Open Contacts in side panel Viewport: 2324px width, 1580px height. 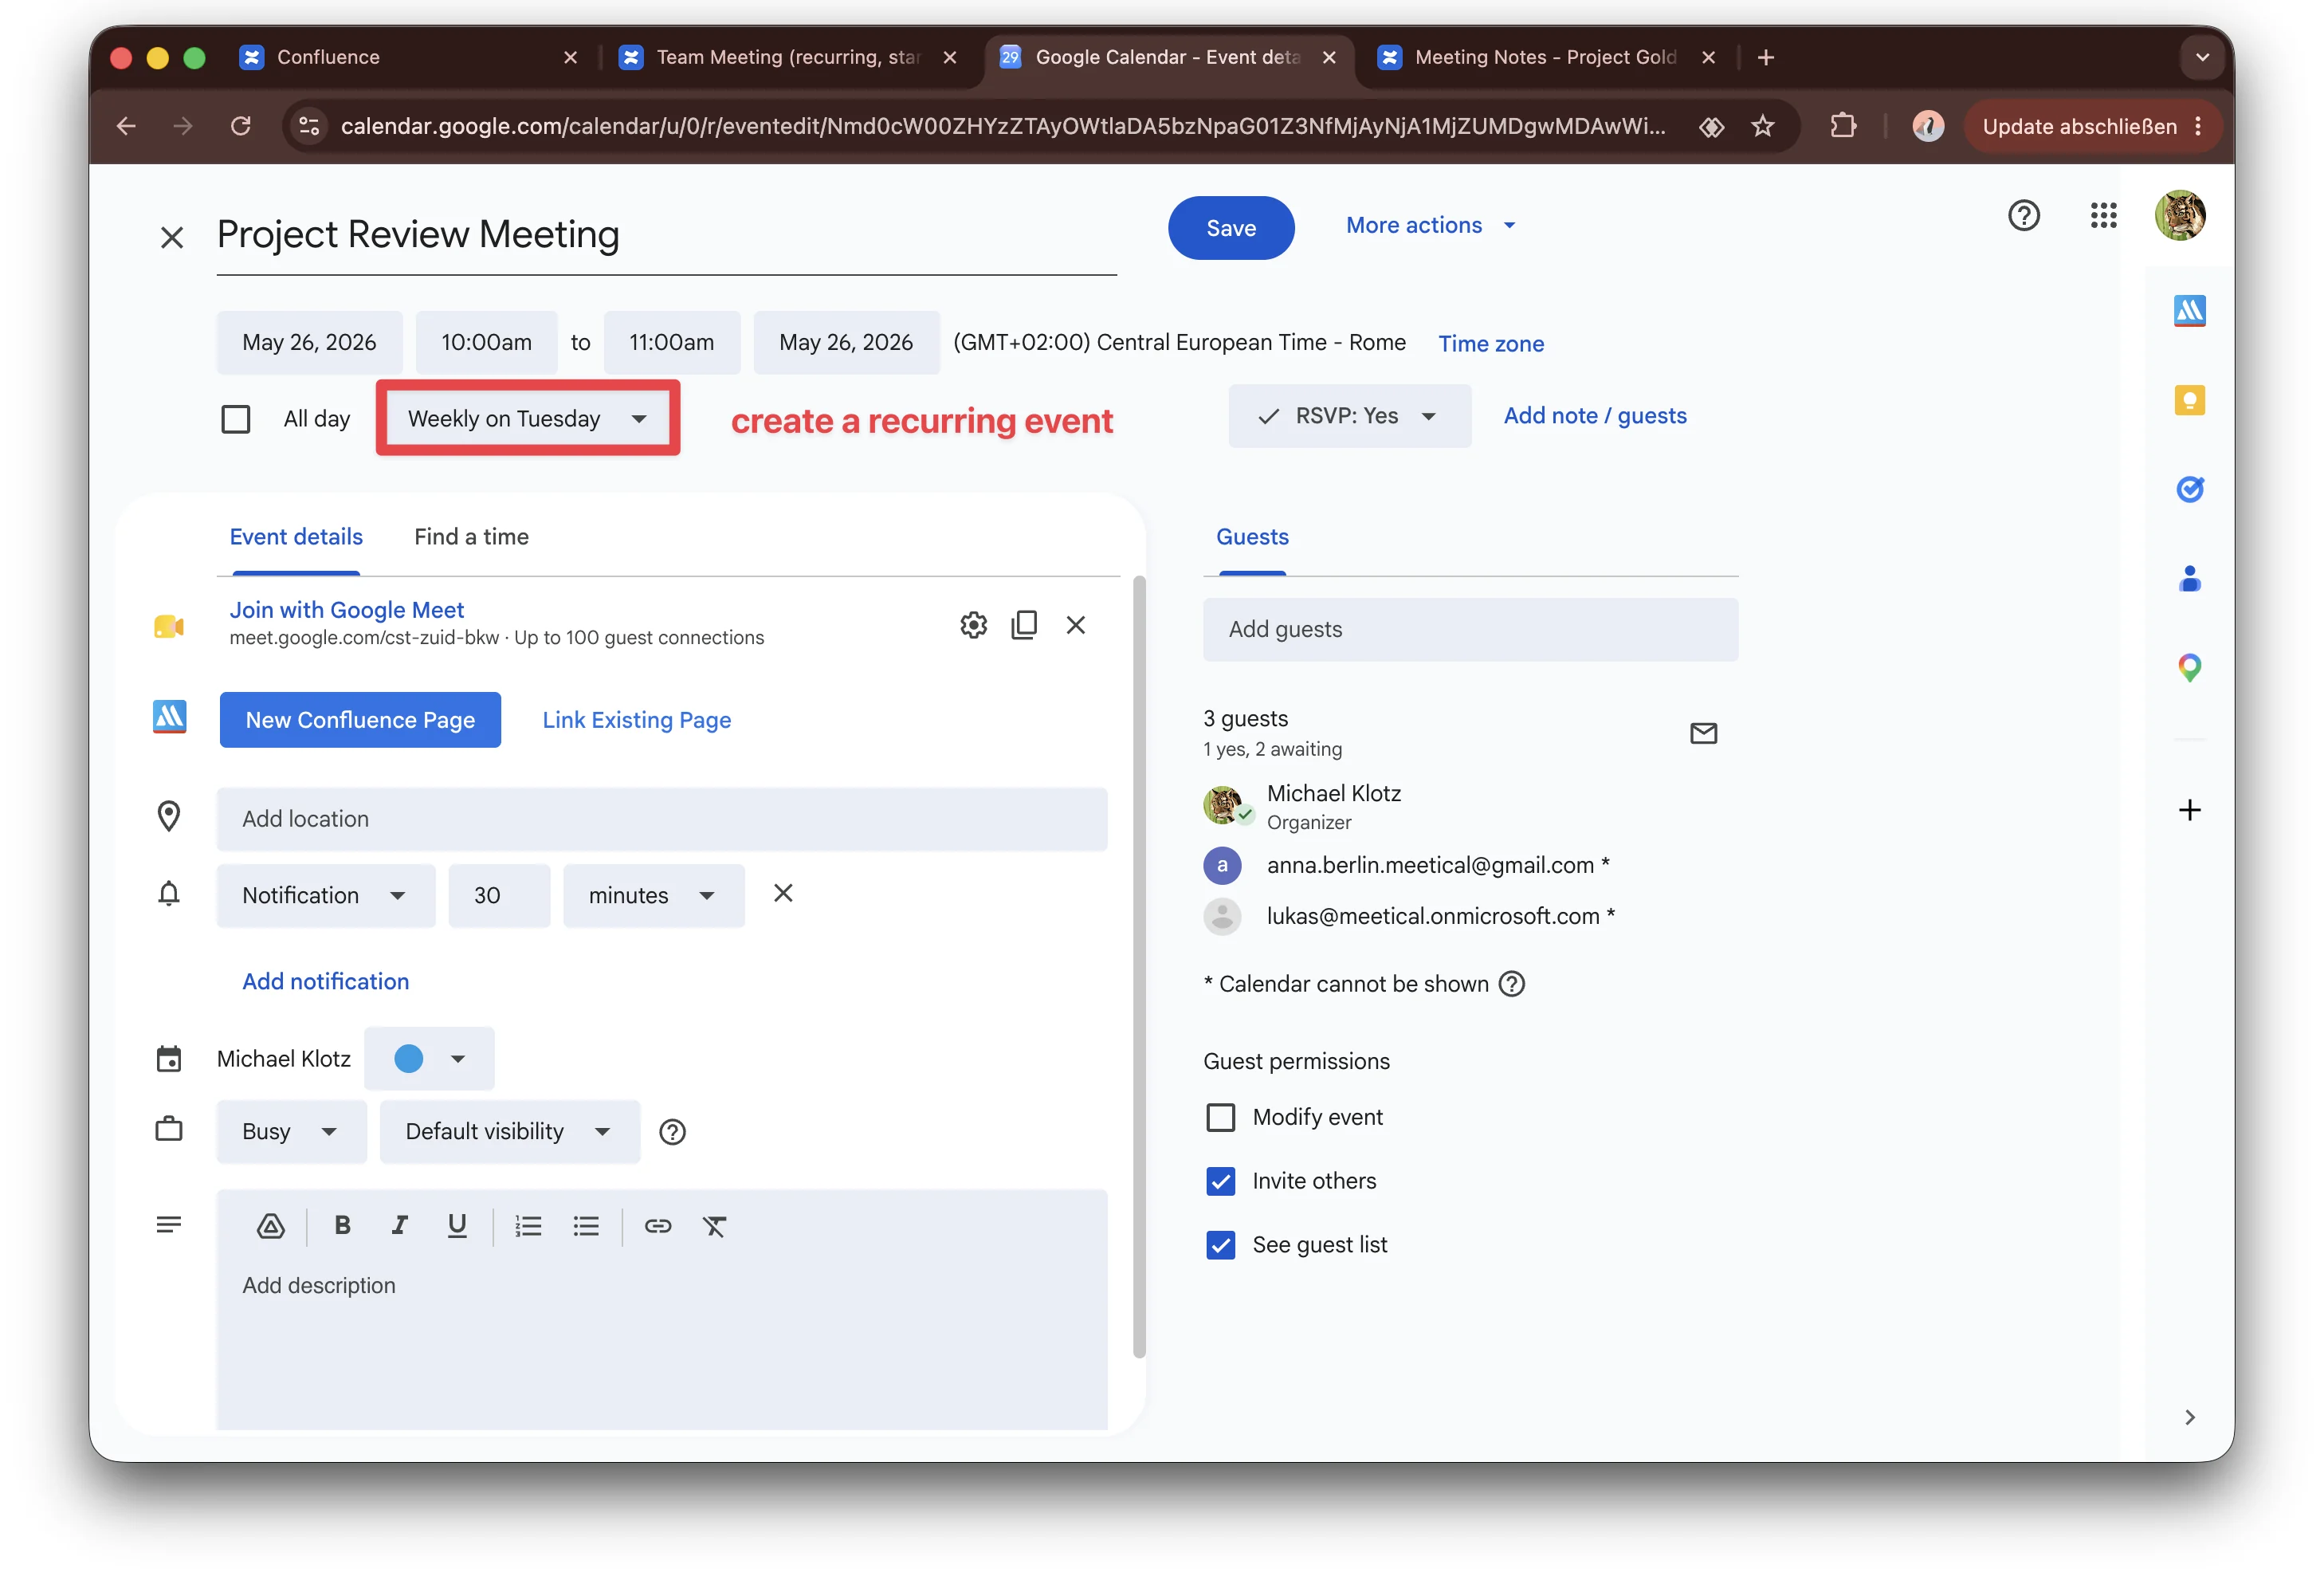[2189, 578]
